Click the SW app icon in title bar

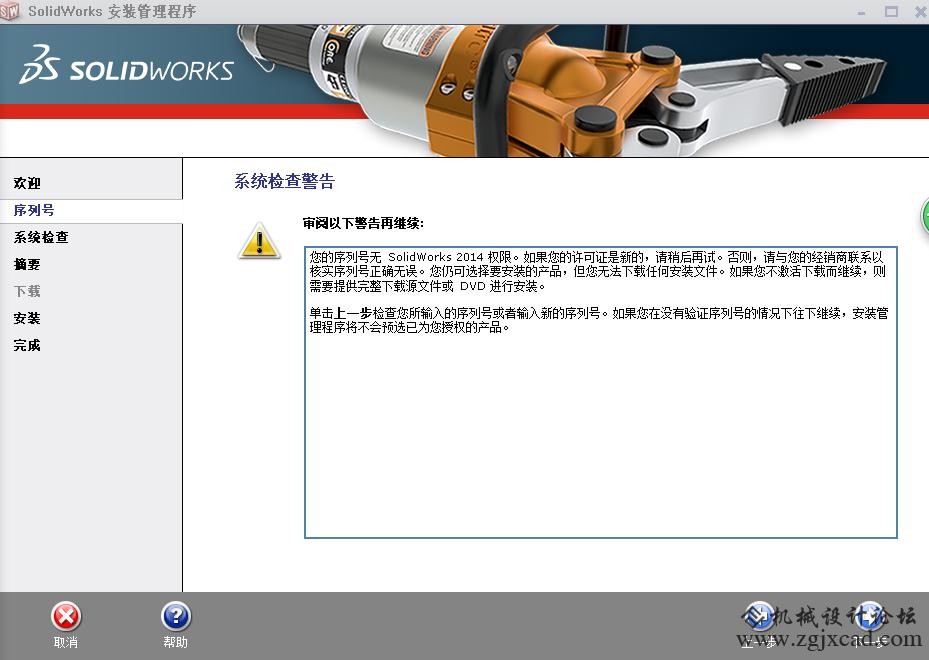point(9,11)
